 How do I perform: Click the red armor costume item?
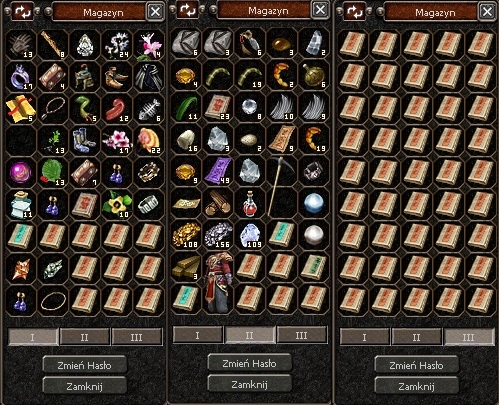tap(218, 283)
